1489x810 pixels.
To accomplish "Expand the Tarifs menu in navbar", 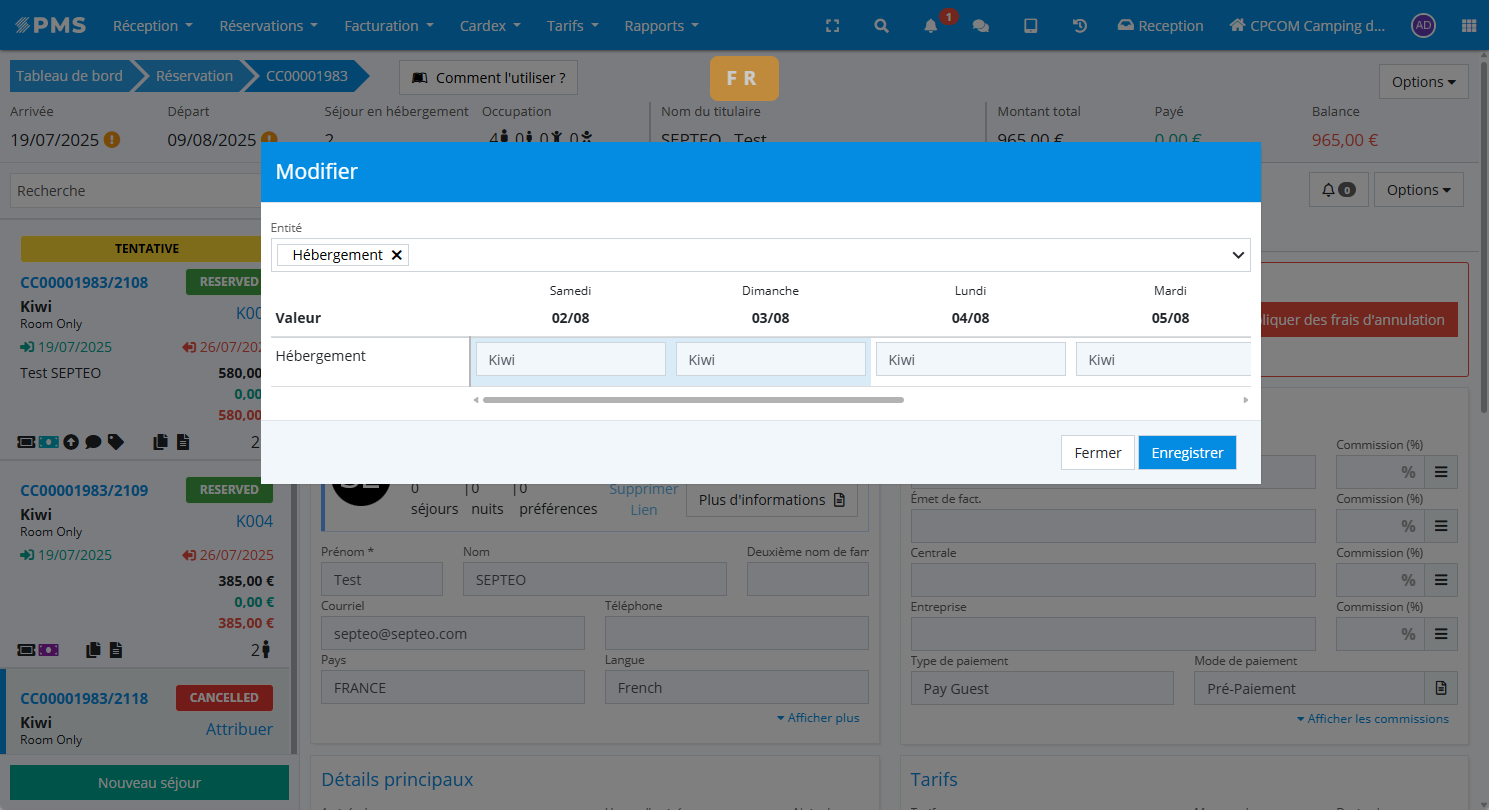I will (572, 26).
